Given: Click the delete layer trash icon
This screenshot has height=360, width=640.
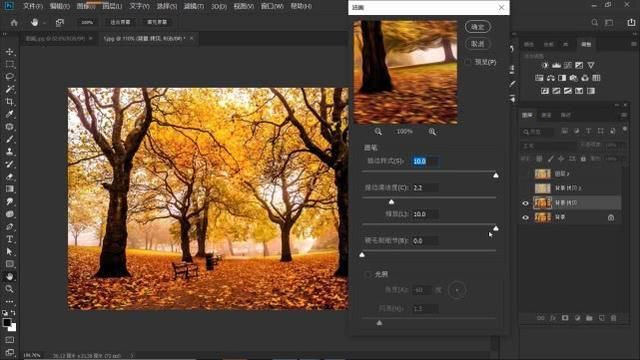Looking at the screenshot, I should tap(613, 318).
